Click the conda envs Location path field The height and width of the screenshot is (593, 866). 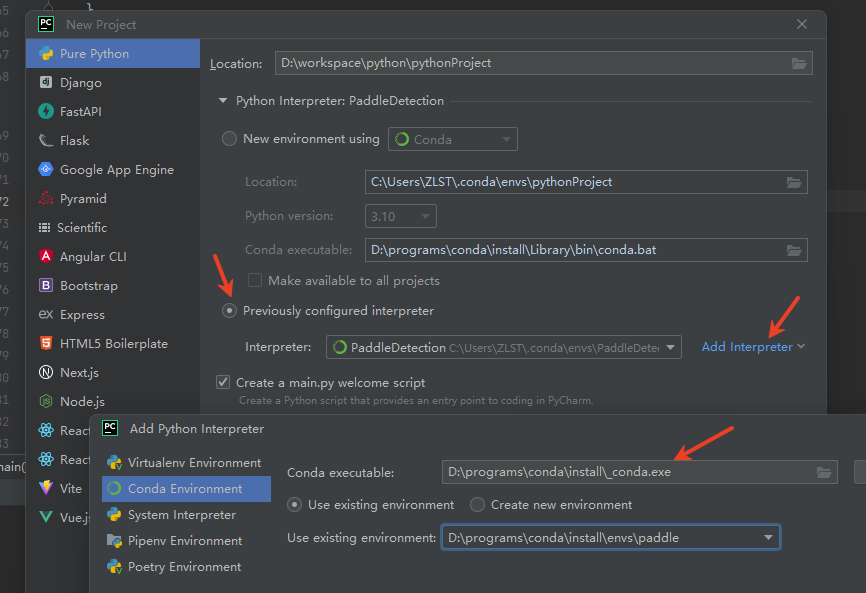(x=586, y=182)
